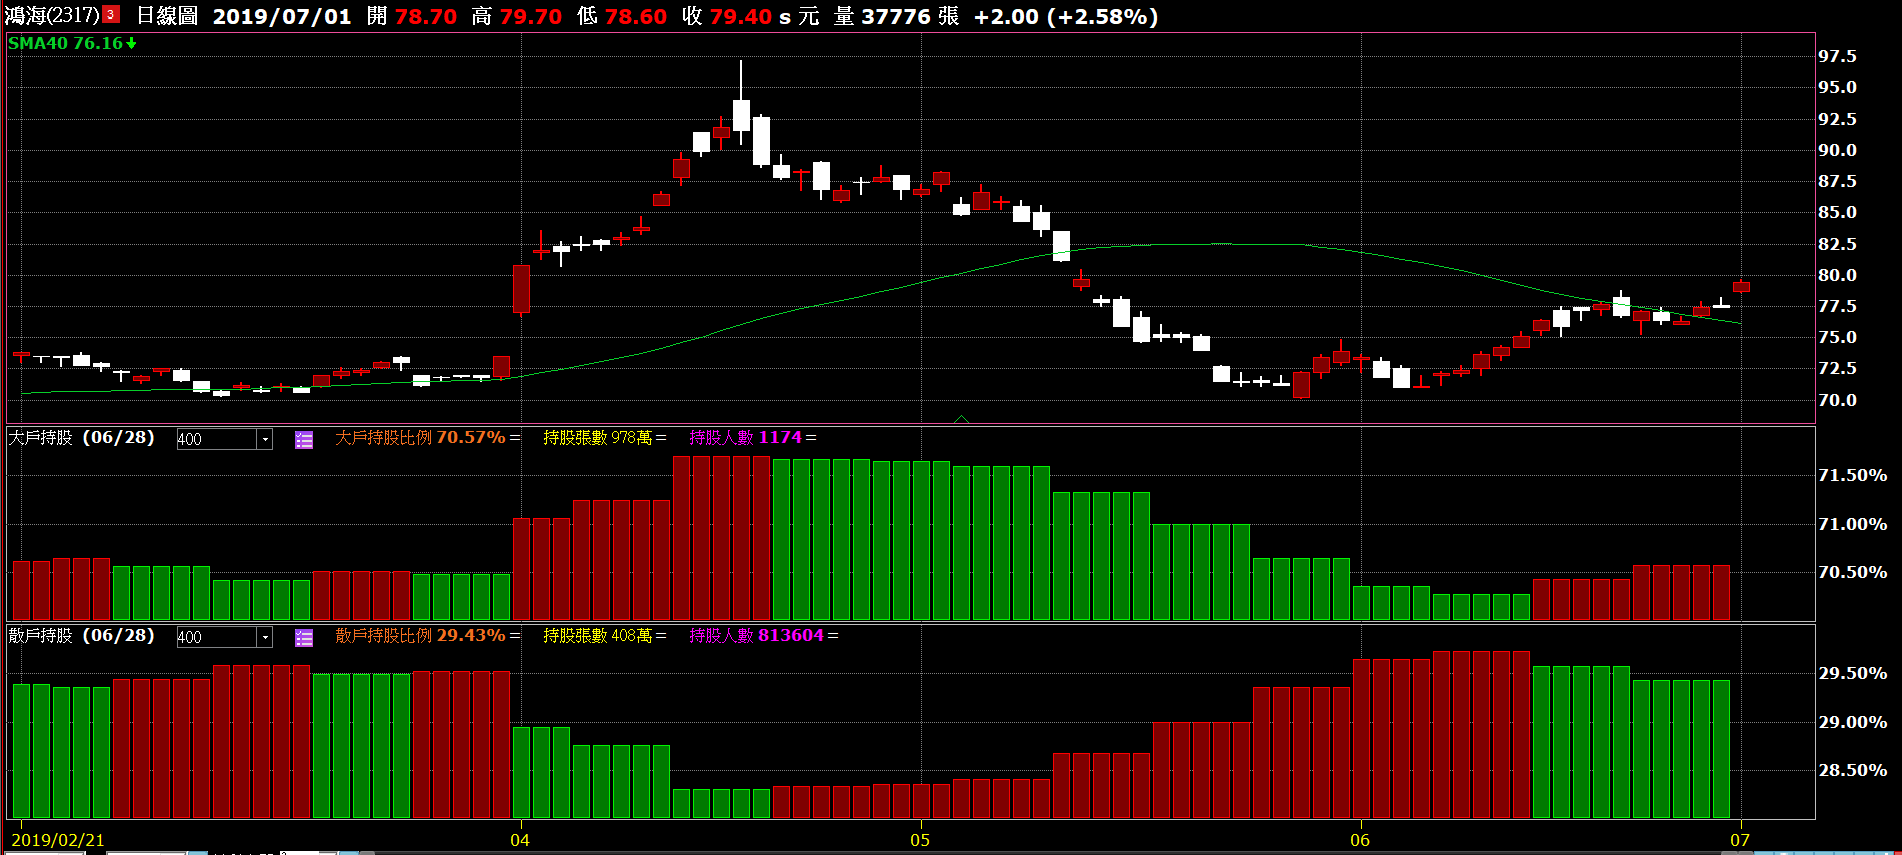Click the 持股張數 978萬 label
Viewport: 1902px width, 855px height.
(x=598, y=438)
